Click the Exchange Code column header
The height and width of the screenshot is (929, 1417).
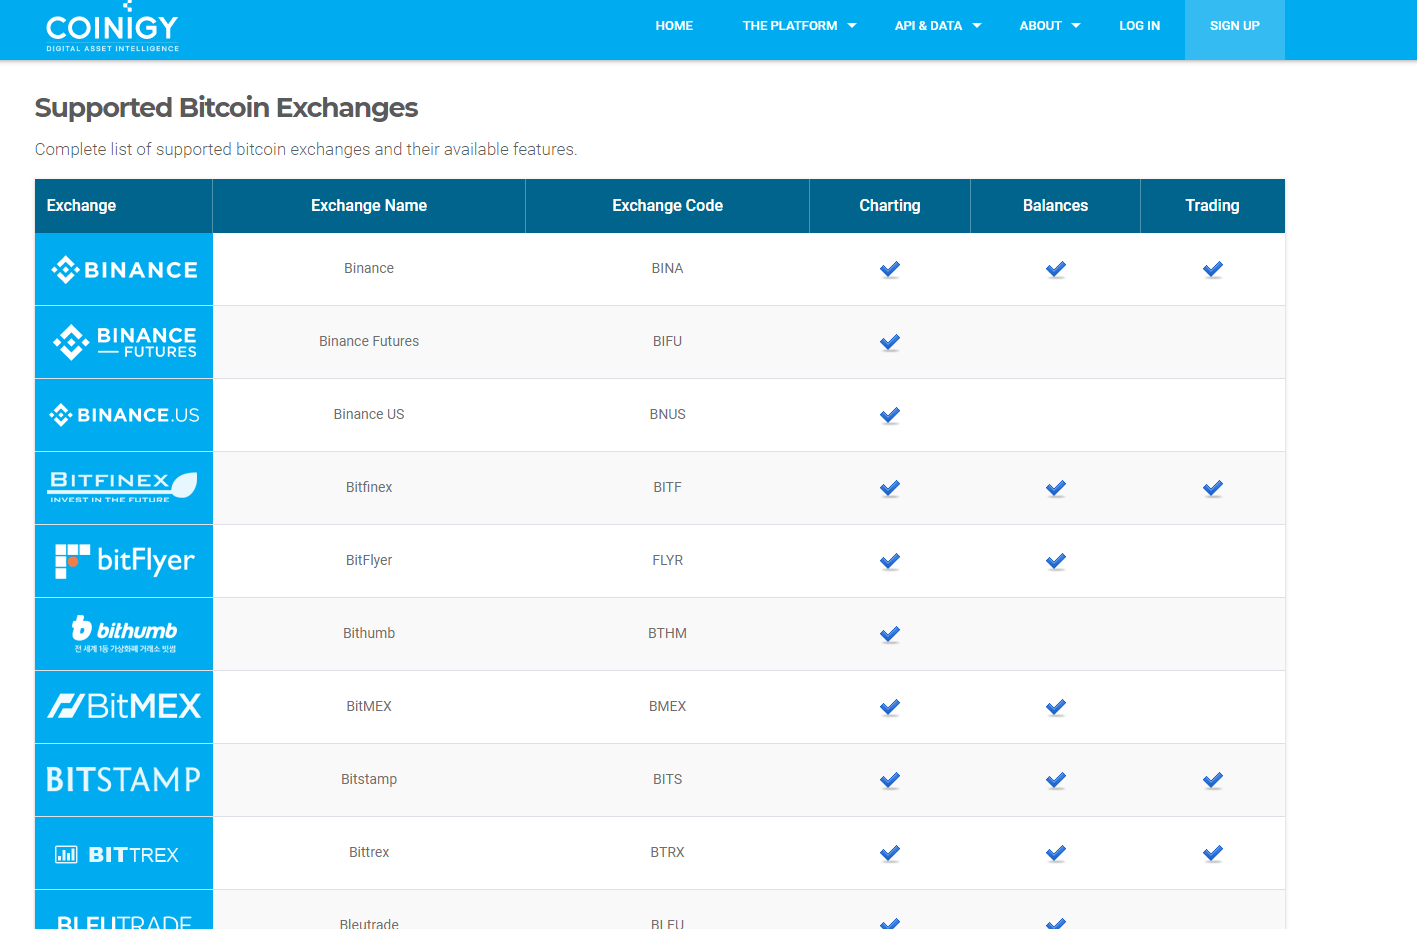(x=668, y=206)
